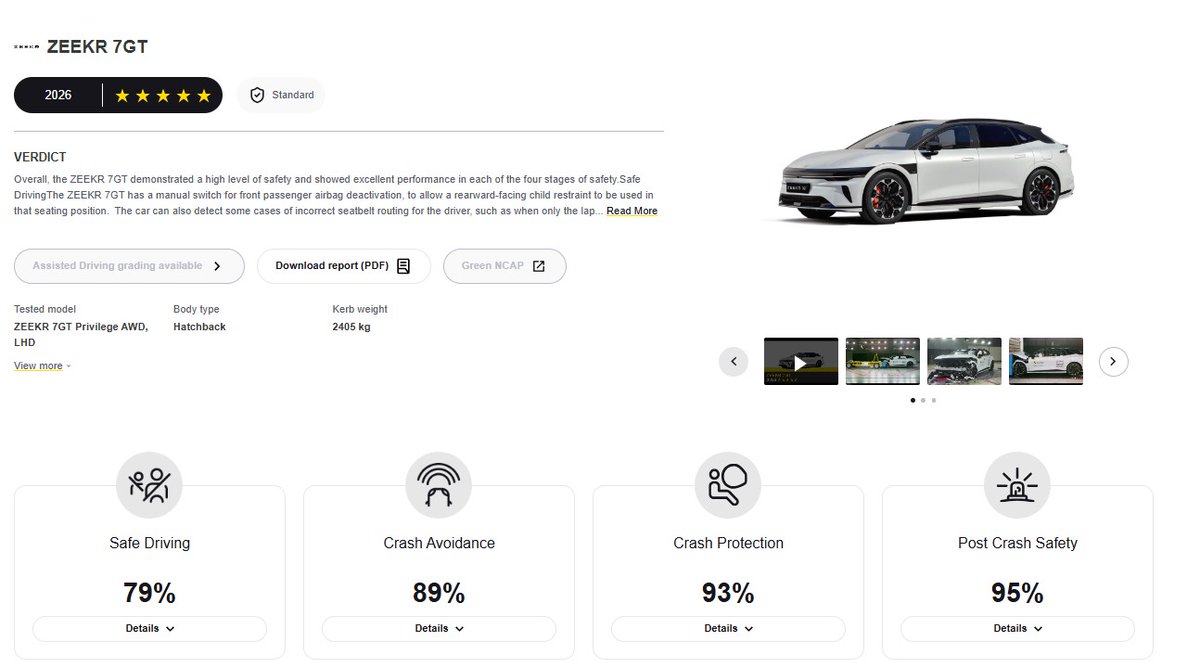Expand Crash Protection details
The height and width of the screenshot is (667, 1200).
728,629
